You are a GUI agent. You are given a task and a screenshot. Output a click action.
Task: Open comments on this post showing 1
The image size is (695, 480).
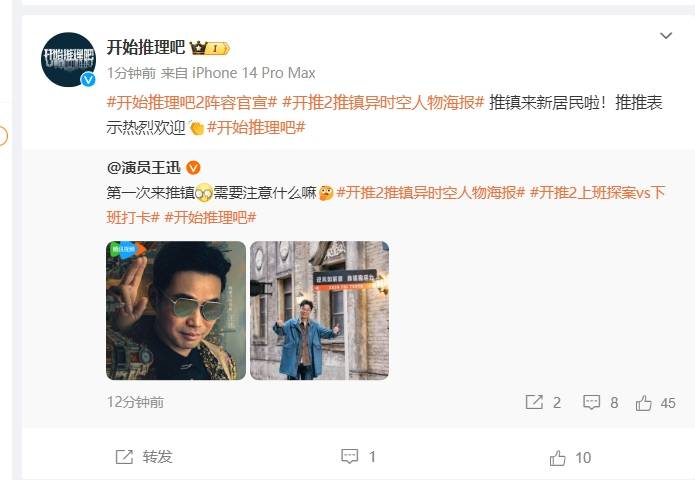pos(358,457)
